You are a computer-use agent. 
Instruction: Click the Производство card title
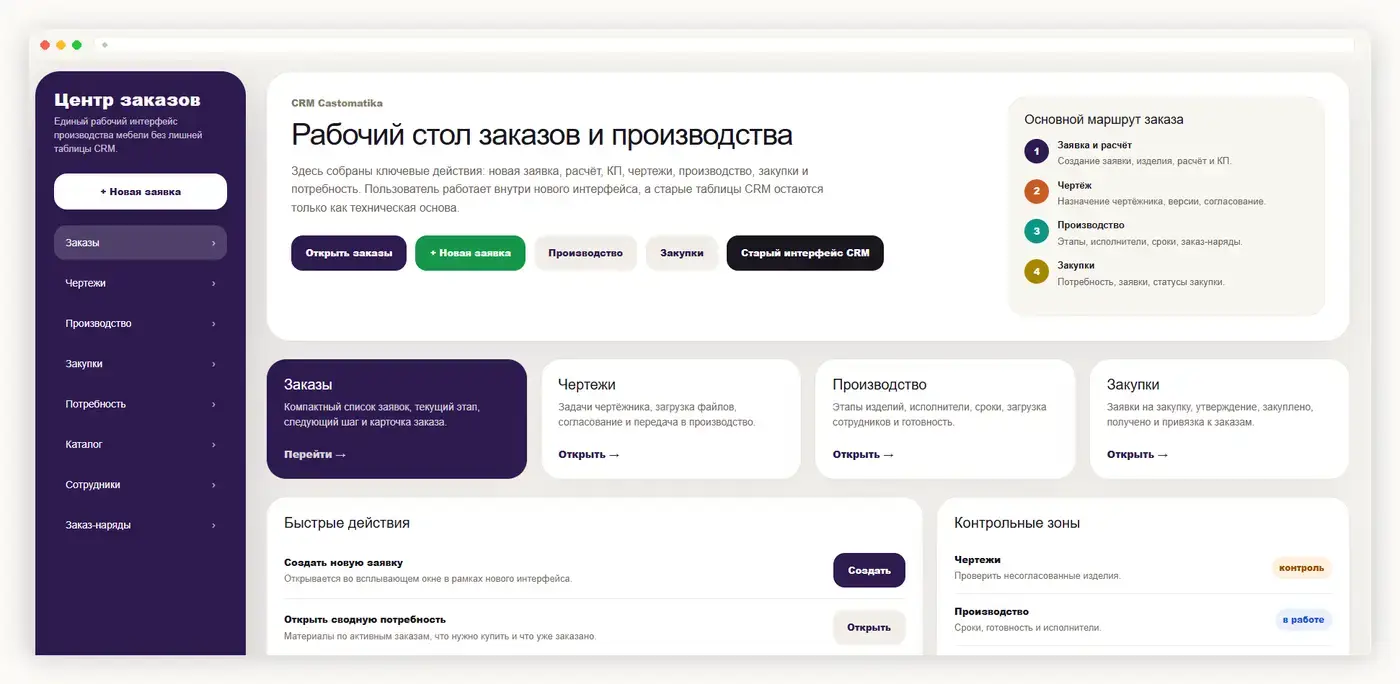pos(879,384)
